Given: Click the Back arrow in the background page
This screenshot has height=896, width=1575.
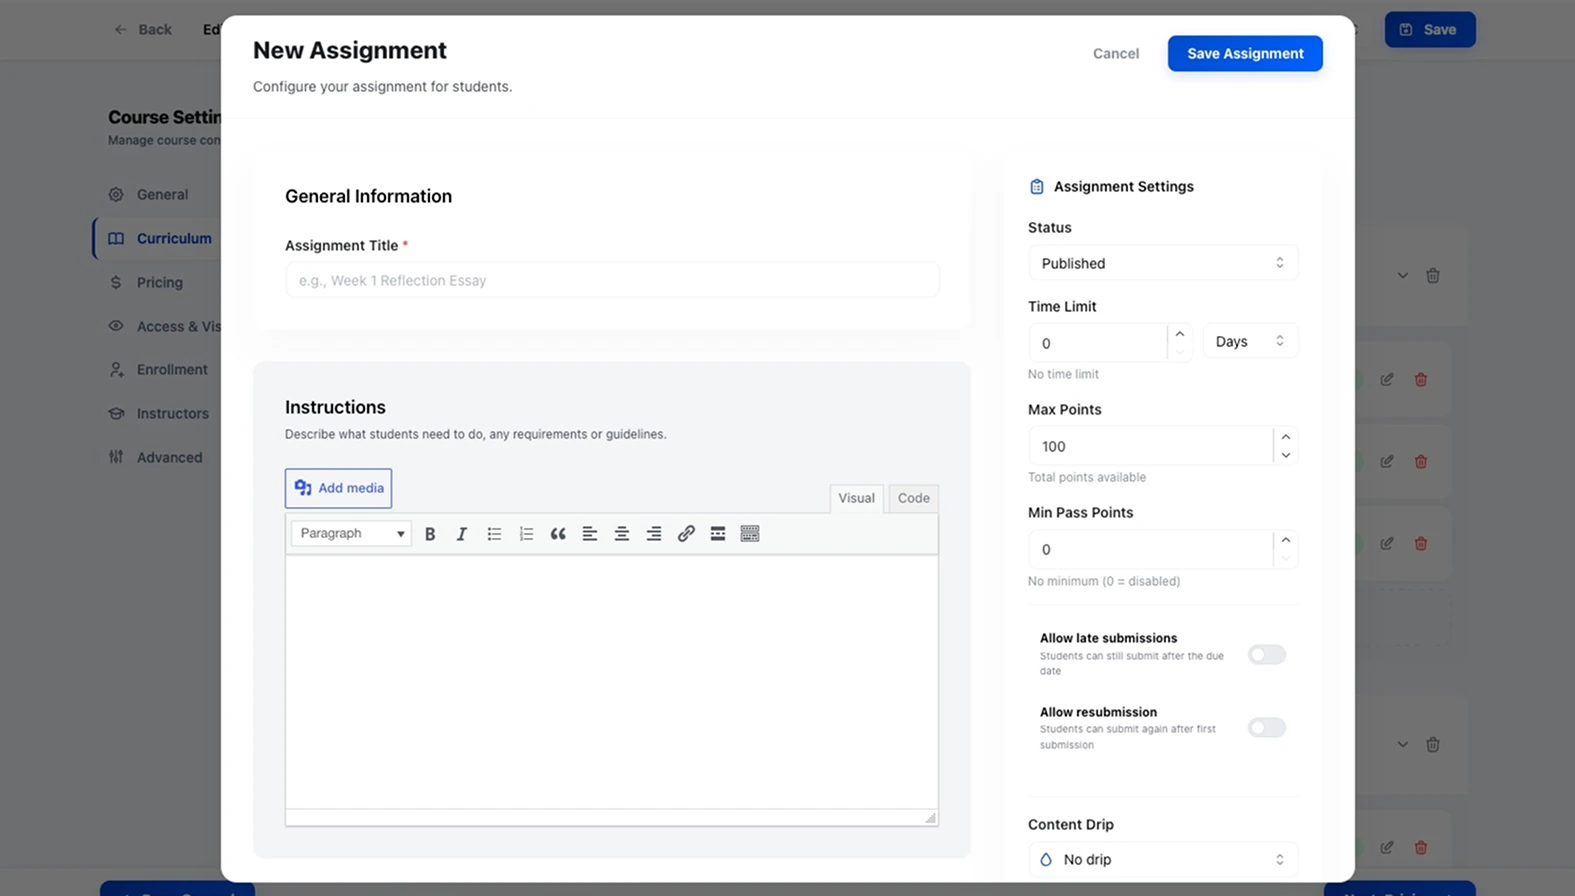Looking at the screenshot, I should 120,30.
